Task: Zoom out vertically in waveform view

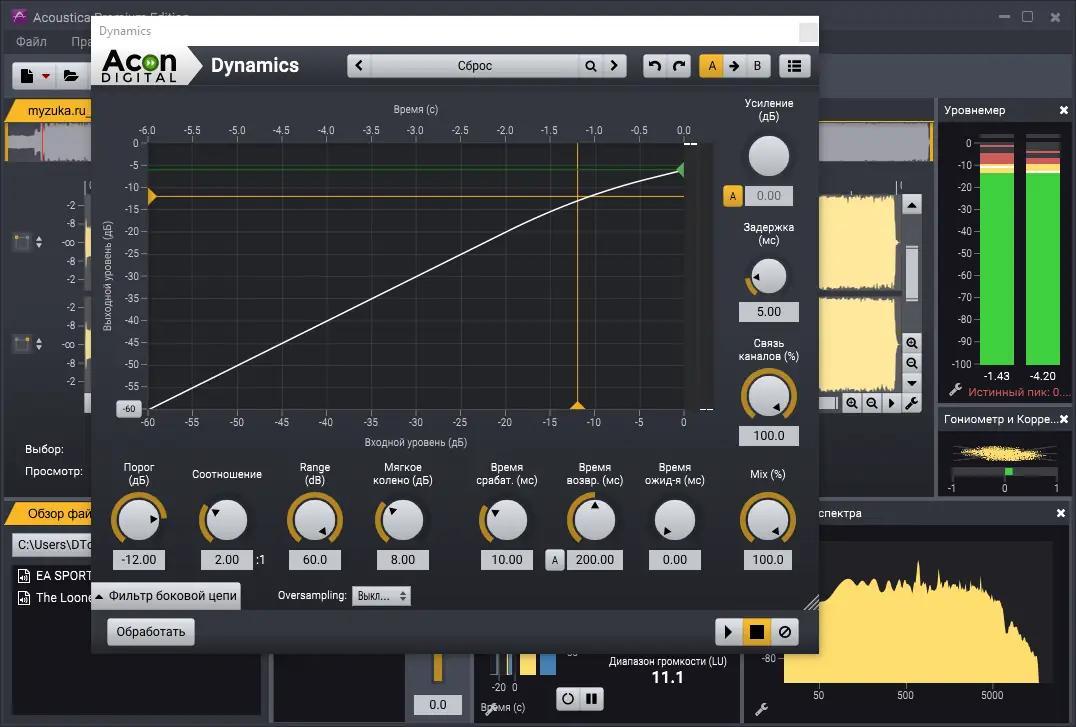Action: (x=912, y=363)
